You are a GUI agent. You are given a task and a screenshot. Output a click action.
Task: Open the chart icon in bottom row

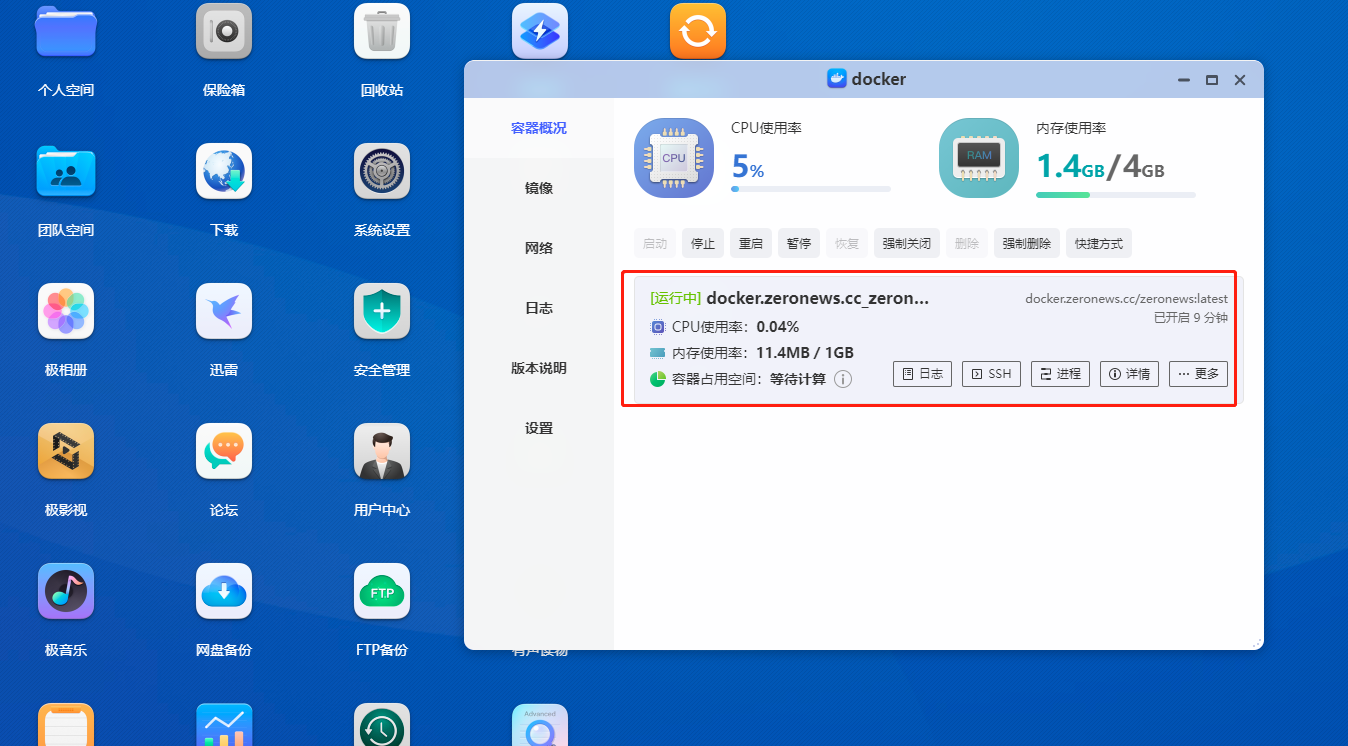[224, 725]
